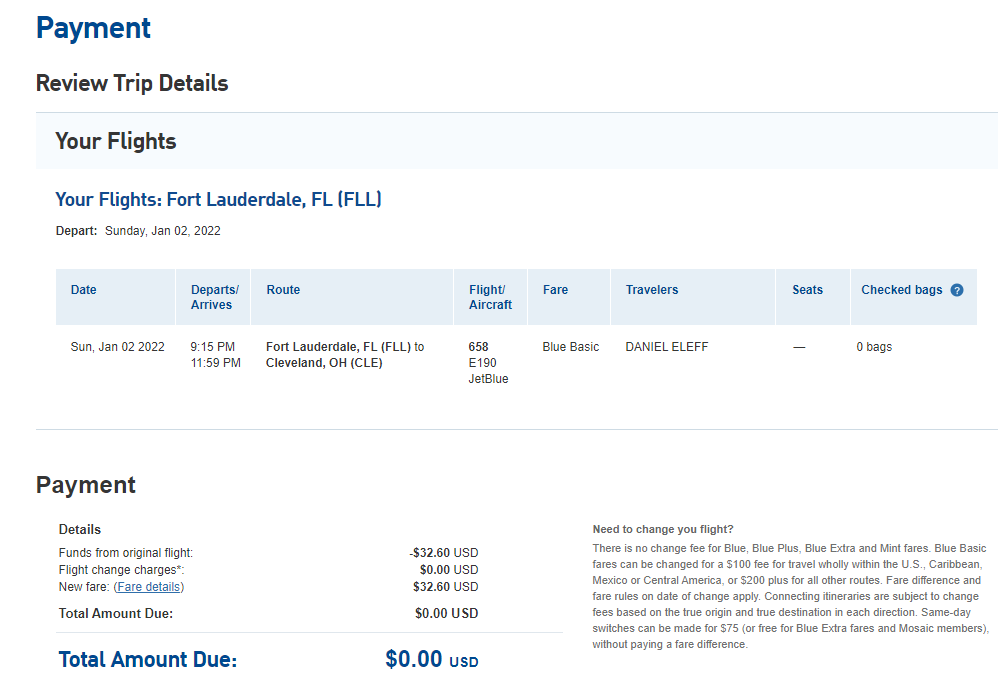Click flight number 658 in table
Image resolution: width=1008 pixels, height=689 pixels.
coord(478,346)
